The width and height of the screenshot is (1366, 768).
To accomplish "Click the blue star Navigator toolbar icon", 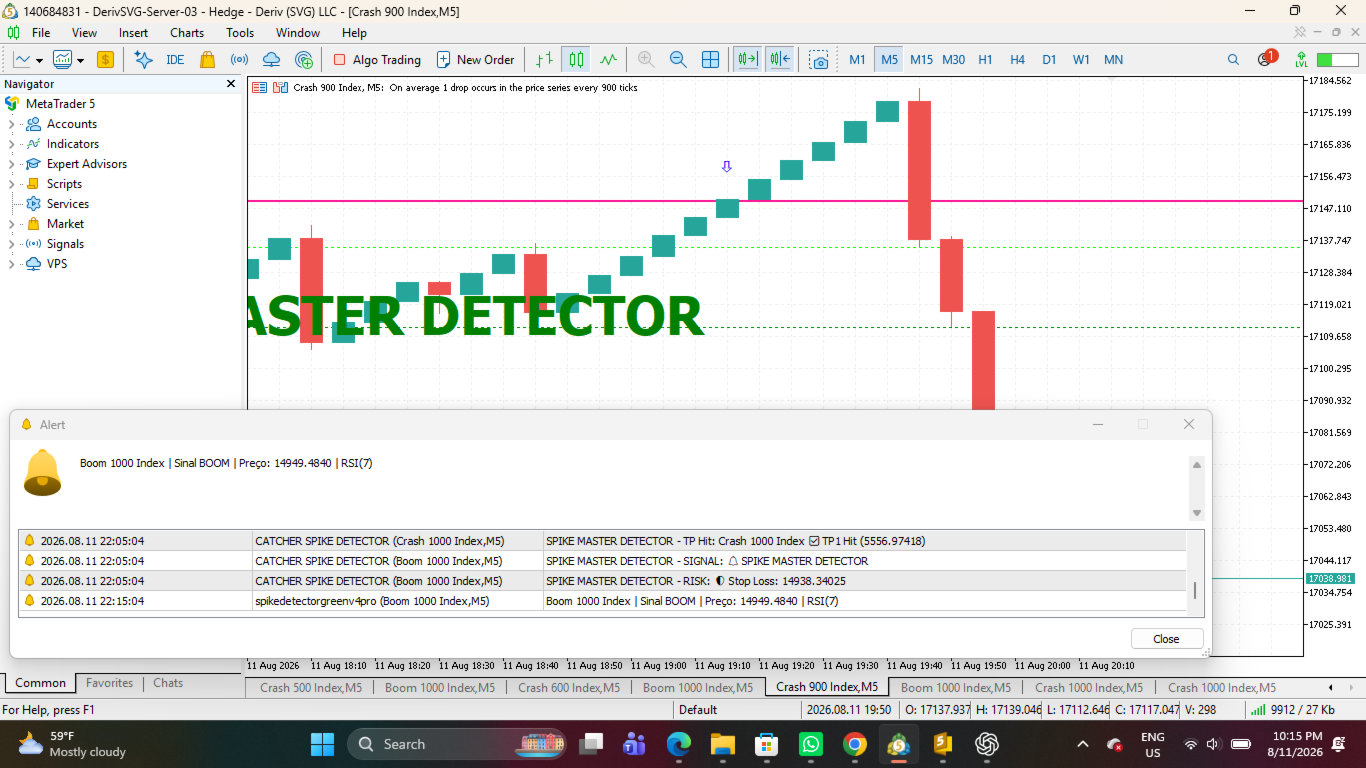I will tap(143, 60).
